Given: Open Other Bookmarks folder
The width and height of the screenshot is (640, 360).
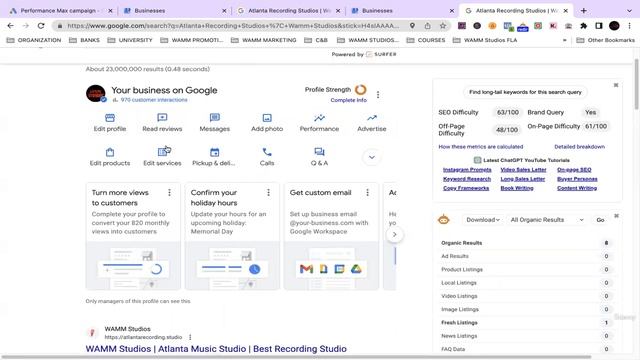Looking at the screenshot, I should 606,40.
